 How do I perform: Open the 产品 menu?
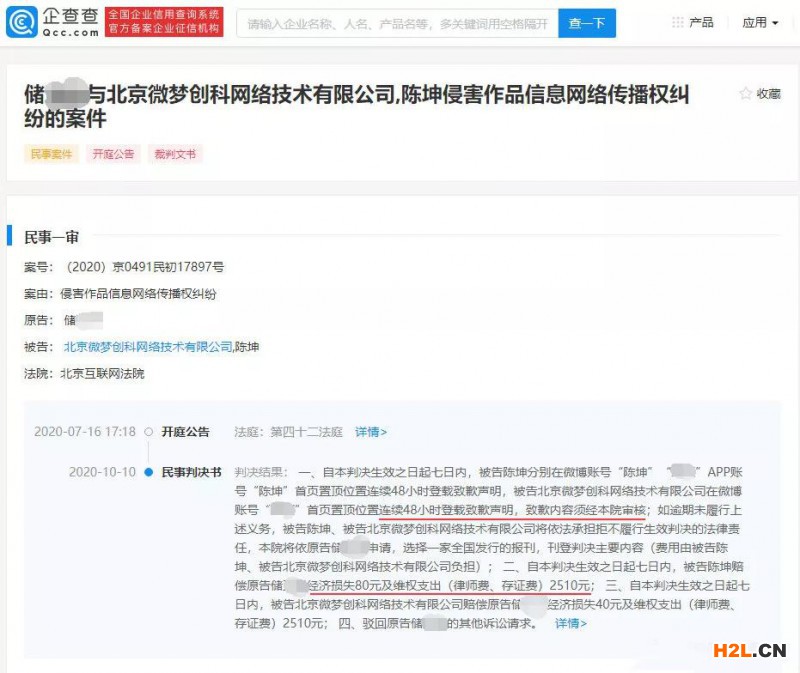point(701,22)
